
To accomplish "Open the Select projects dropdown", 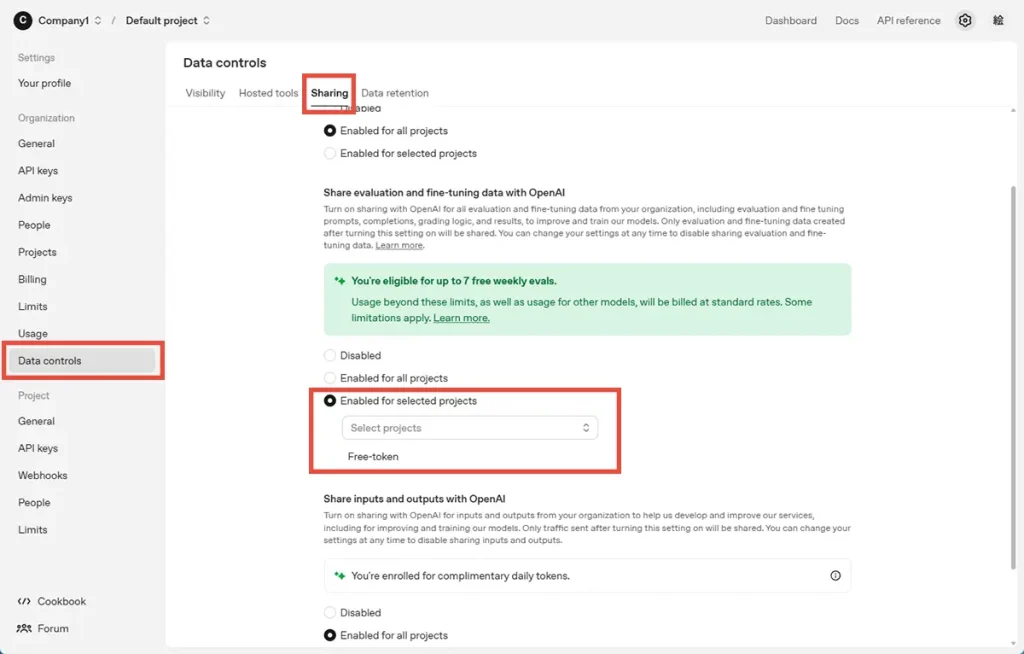I will pos(470,428).
